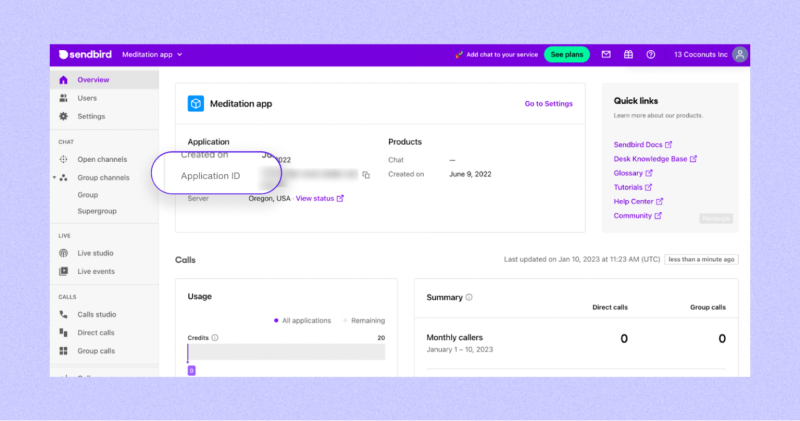Click the Last updated timestamp text
Screen dimensions: 800x421
click(x=582, y=259)
